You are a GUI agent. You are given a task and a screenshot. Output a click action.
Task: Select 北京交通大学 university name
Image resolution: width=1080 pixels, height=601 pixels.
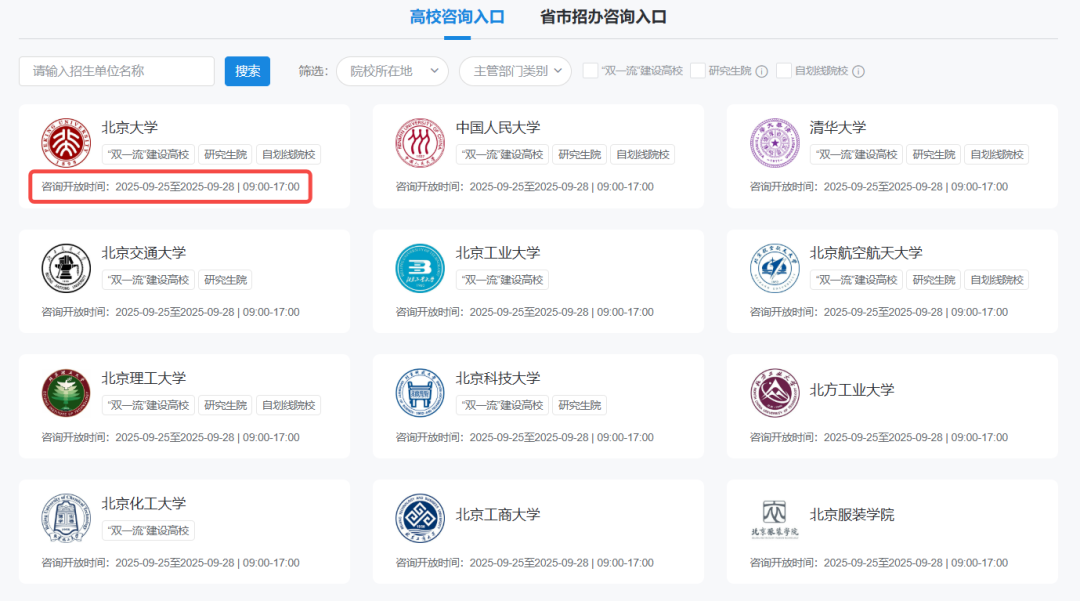coord(144,253)
